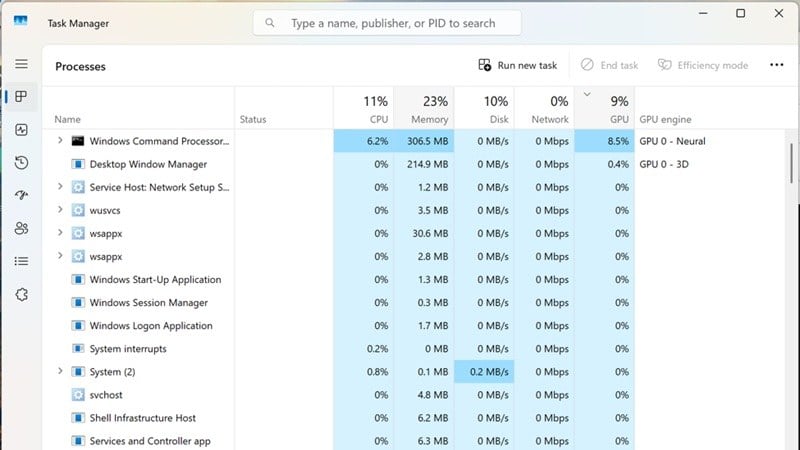Open the Details sidebar icon

21,261
